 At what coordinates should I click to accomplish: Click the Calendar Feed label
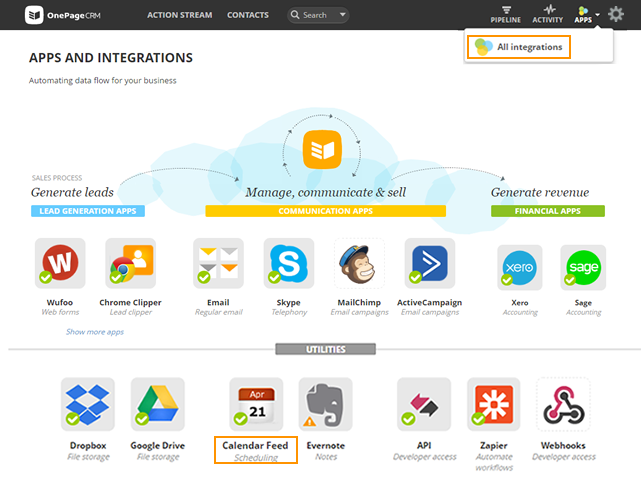click(x=256, y=445)
